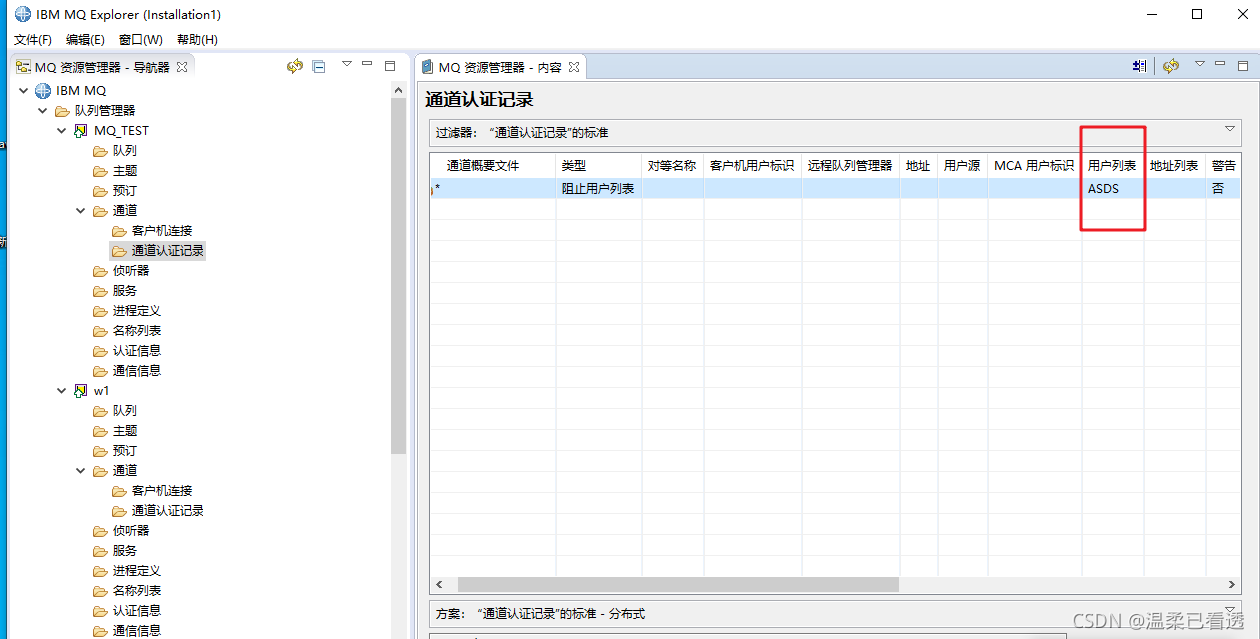Open the 帮助(H) menu
Screen dimensions: 1260x639
click(x=197, y=40)
